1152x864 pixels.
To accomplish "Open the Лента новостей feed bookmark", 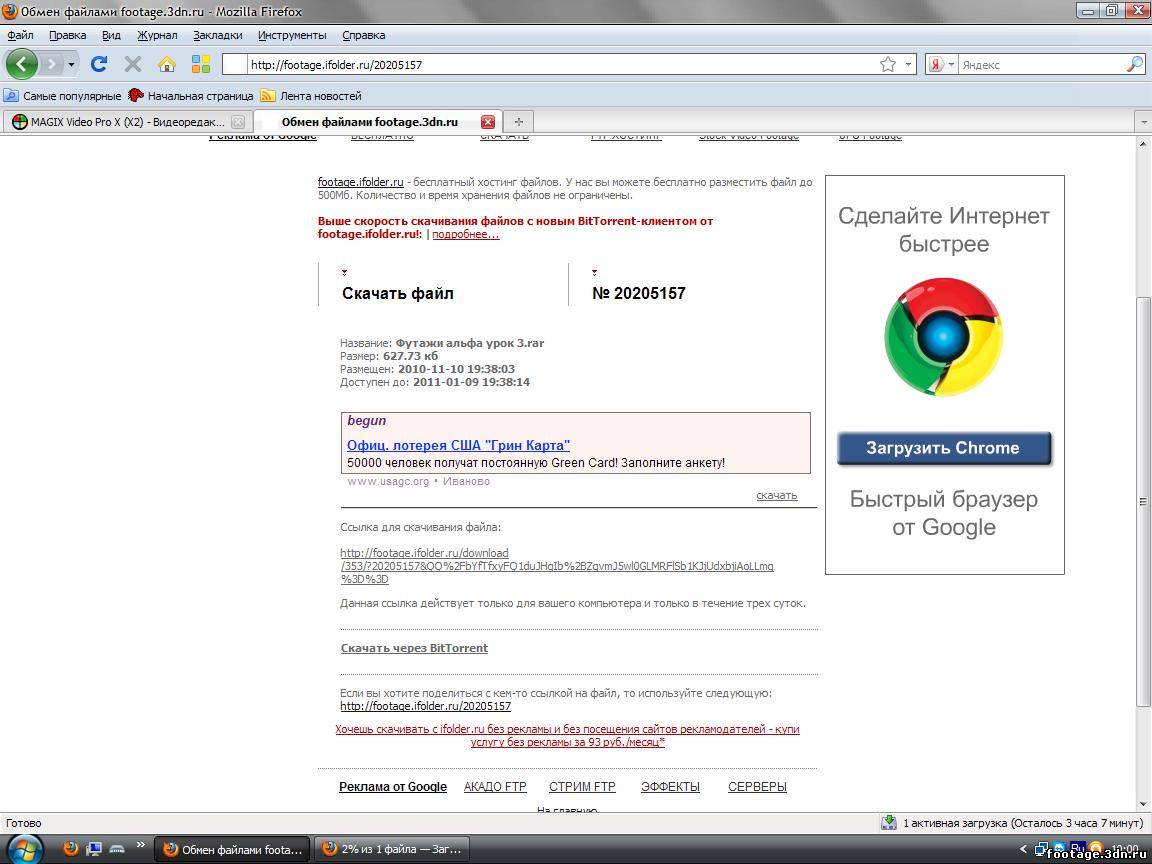I will click(x=312, y=96).
